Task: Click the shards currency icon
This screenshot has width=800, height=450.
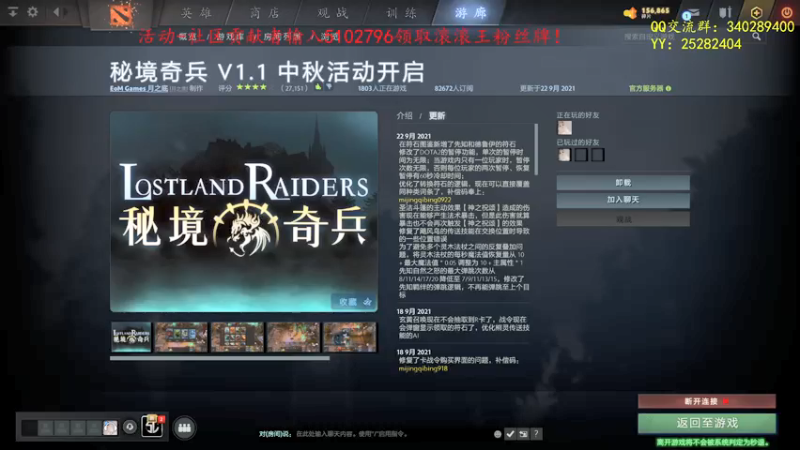Action: 630,13
